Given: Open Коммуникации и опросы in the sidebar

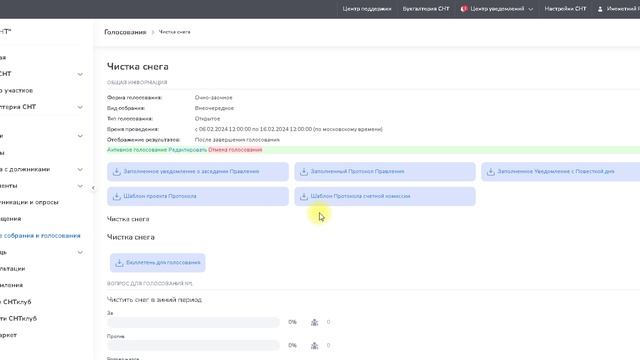Looking at the screenshot, I should (29, 202).
